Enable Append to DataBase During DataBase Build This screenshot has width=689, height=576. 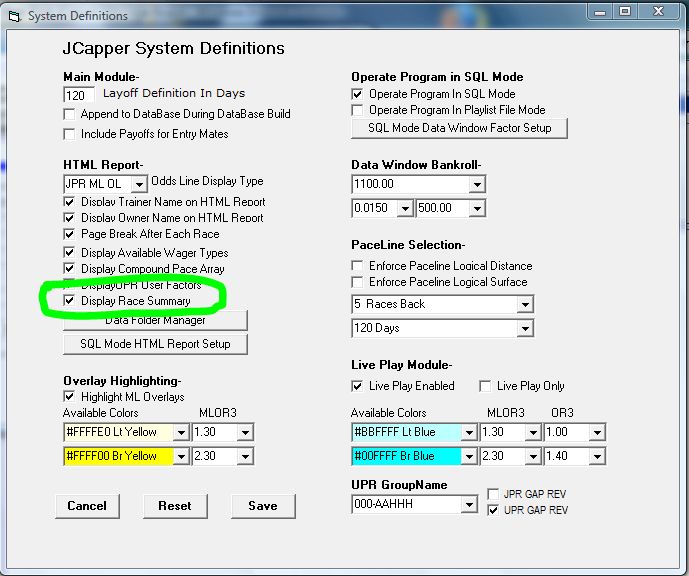(69, 115)
